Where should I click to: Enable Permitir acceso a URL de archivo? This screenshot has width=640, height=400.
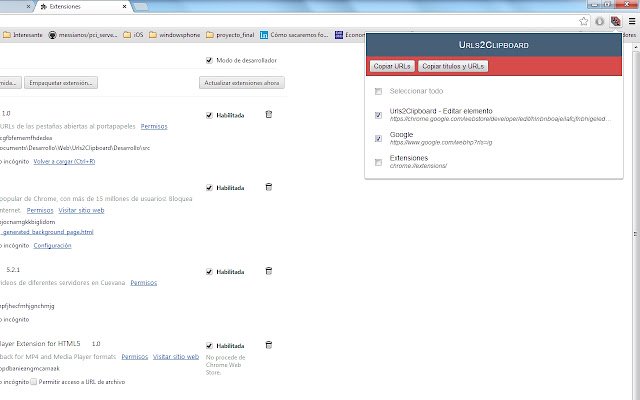[x=34, y=382]
